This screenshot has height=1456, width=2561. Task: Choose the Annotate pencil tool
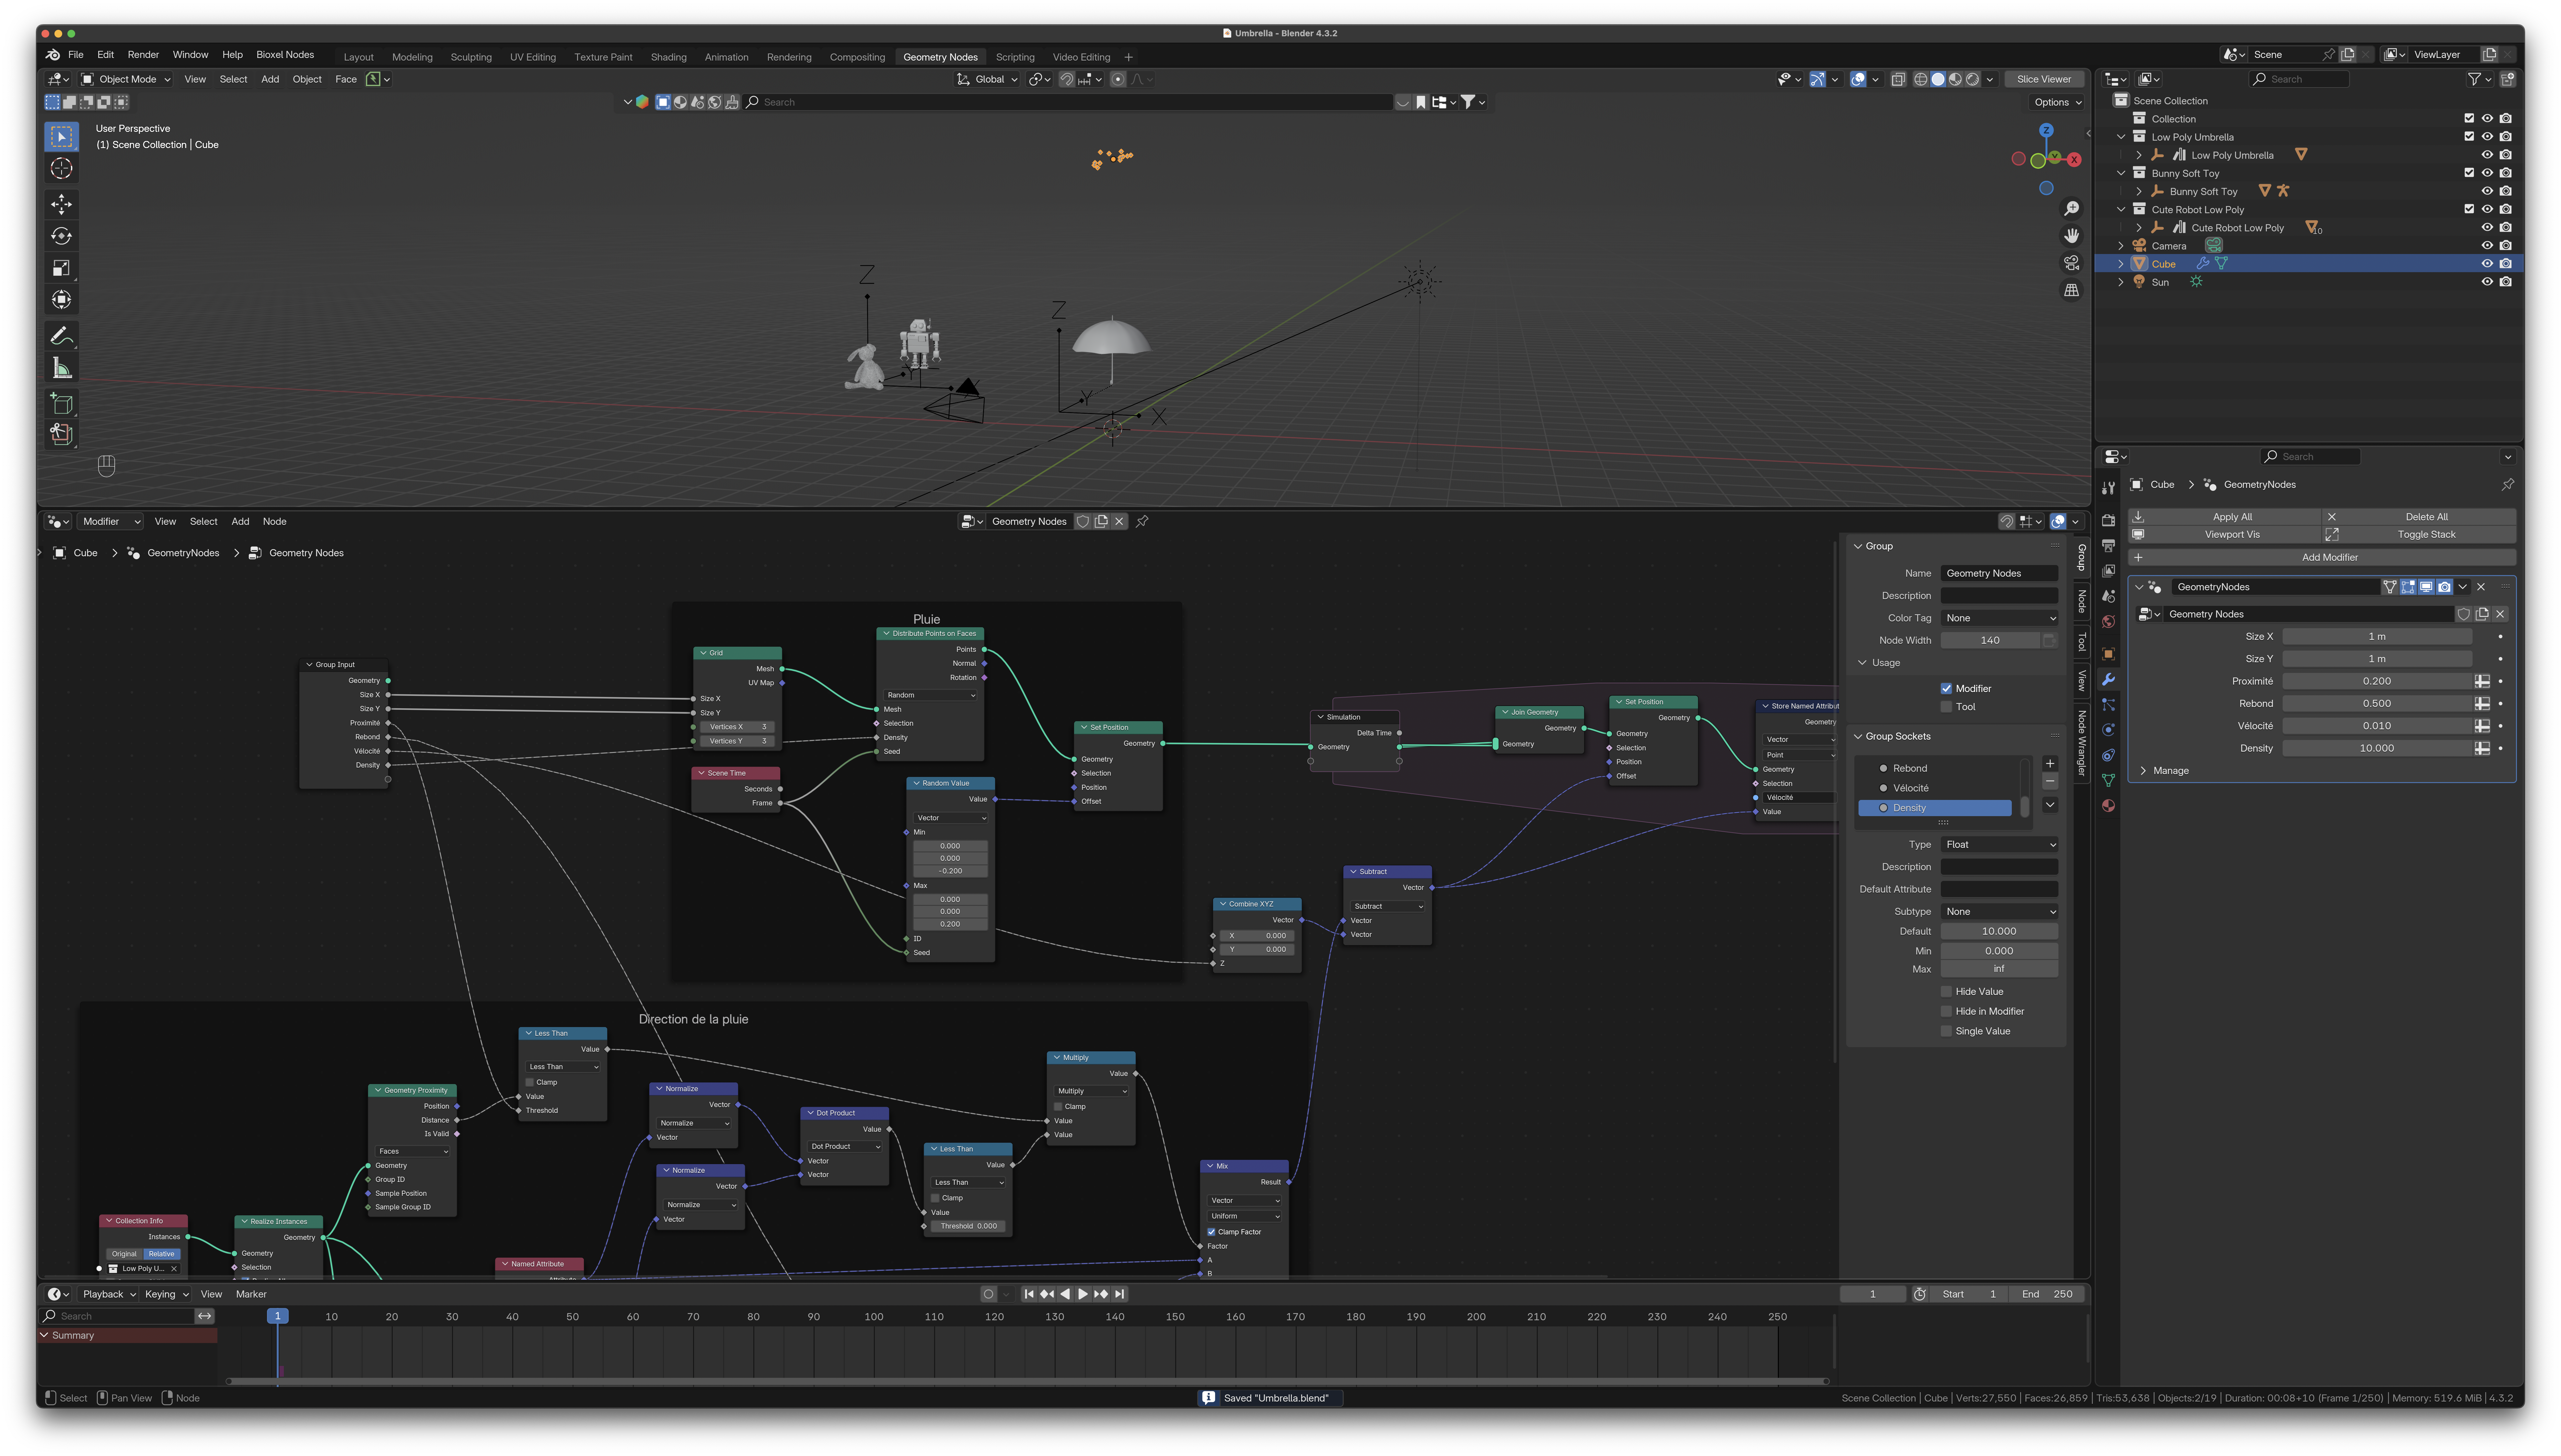pyautogui.click(x=61, y=336)
